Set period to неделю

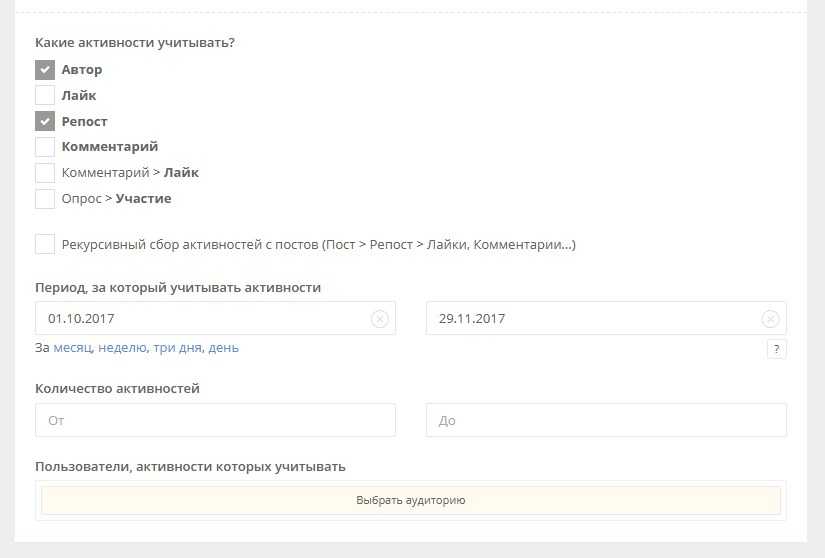(x=123, y=348)
